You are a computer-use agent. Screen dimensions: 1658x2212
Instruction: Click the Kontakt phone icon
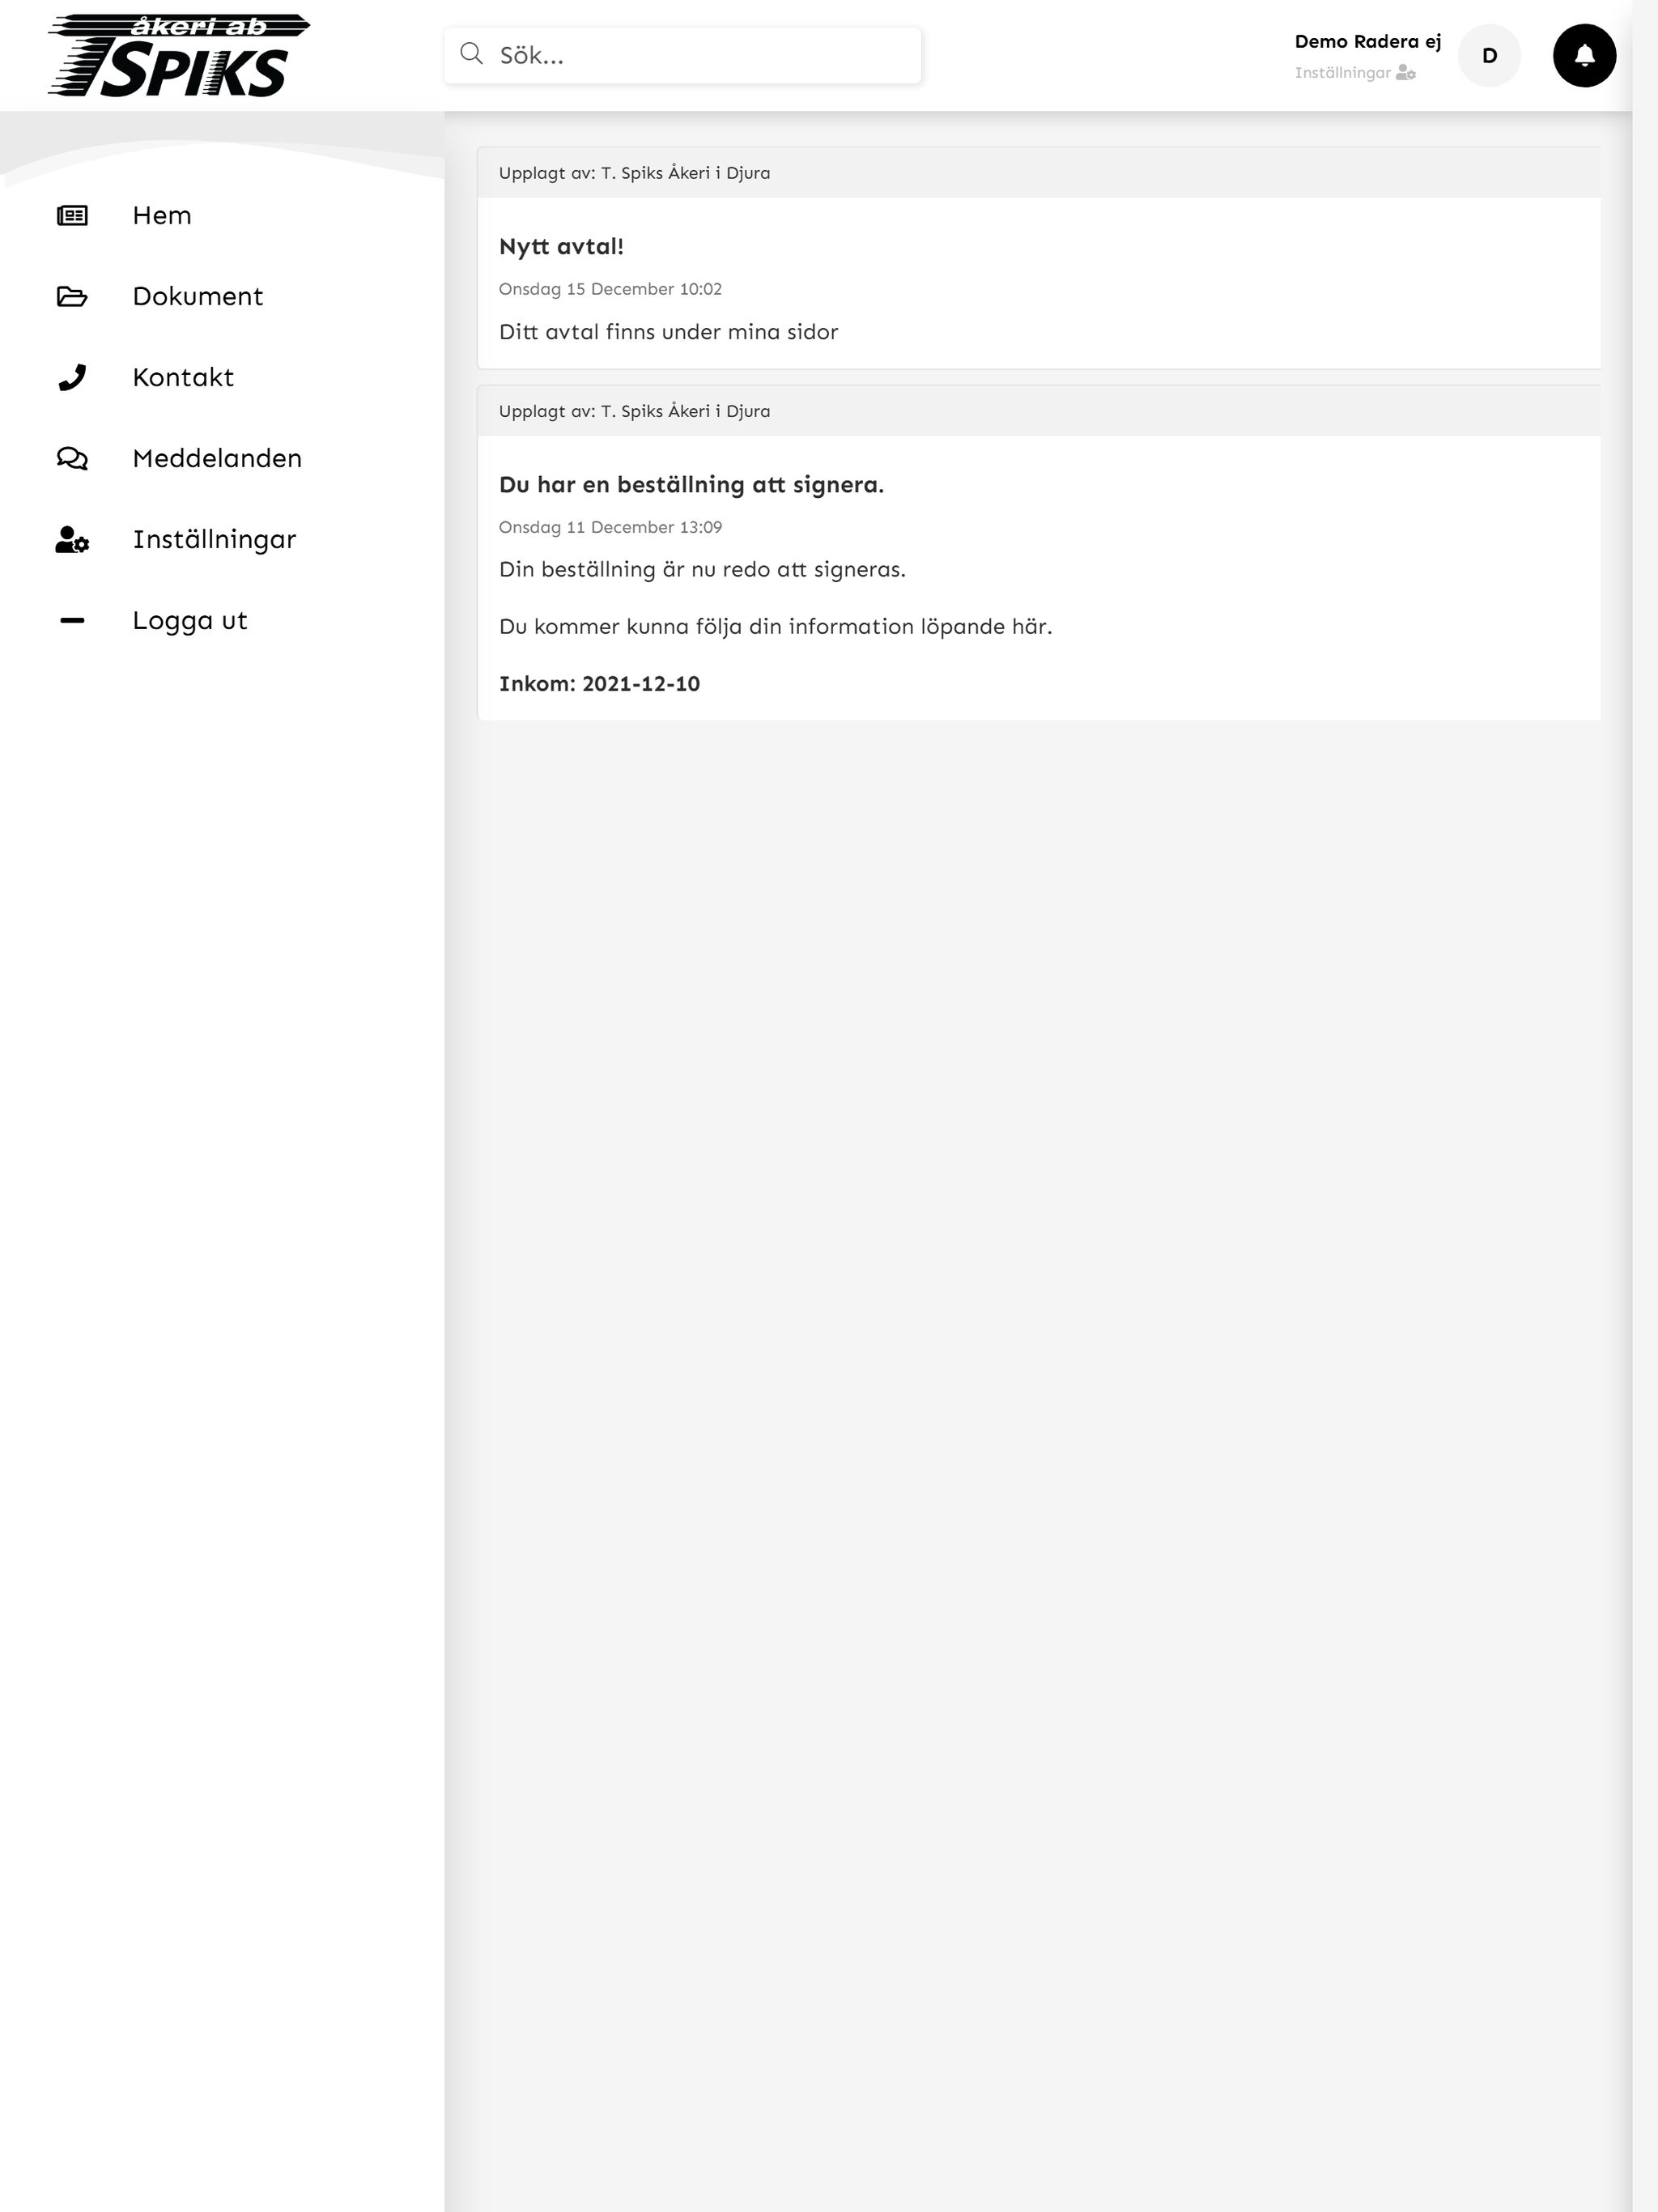click(x=72, y=378)
